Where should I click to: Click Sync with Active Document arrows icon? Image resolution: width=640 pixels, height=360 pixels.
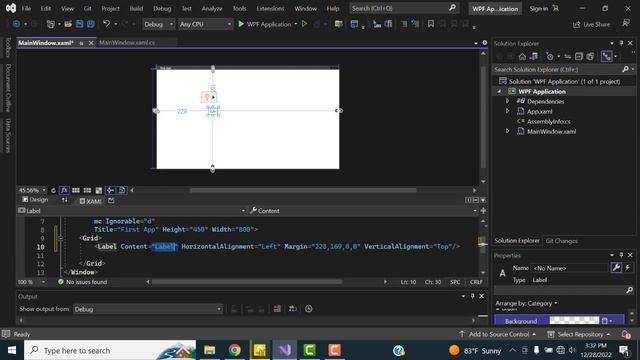[x=567, y=56]
